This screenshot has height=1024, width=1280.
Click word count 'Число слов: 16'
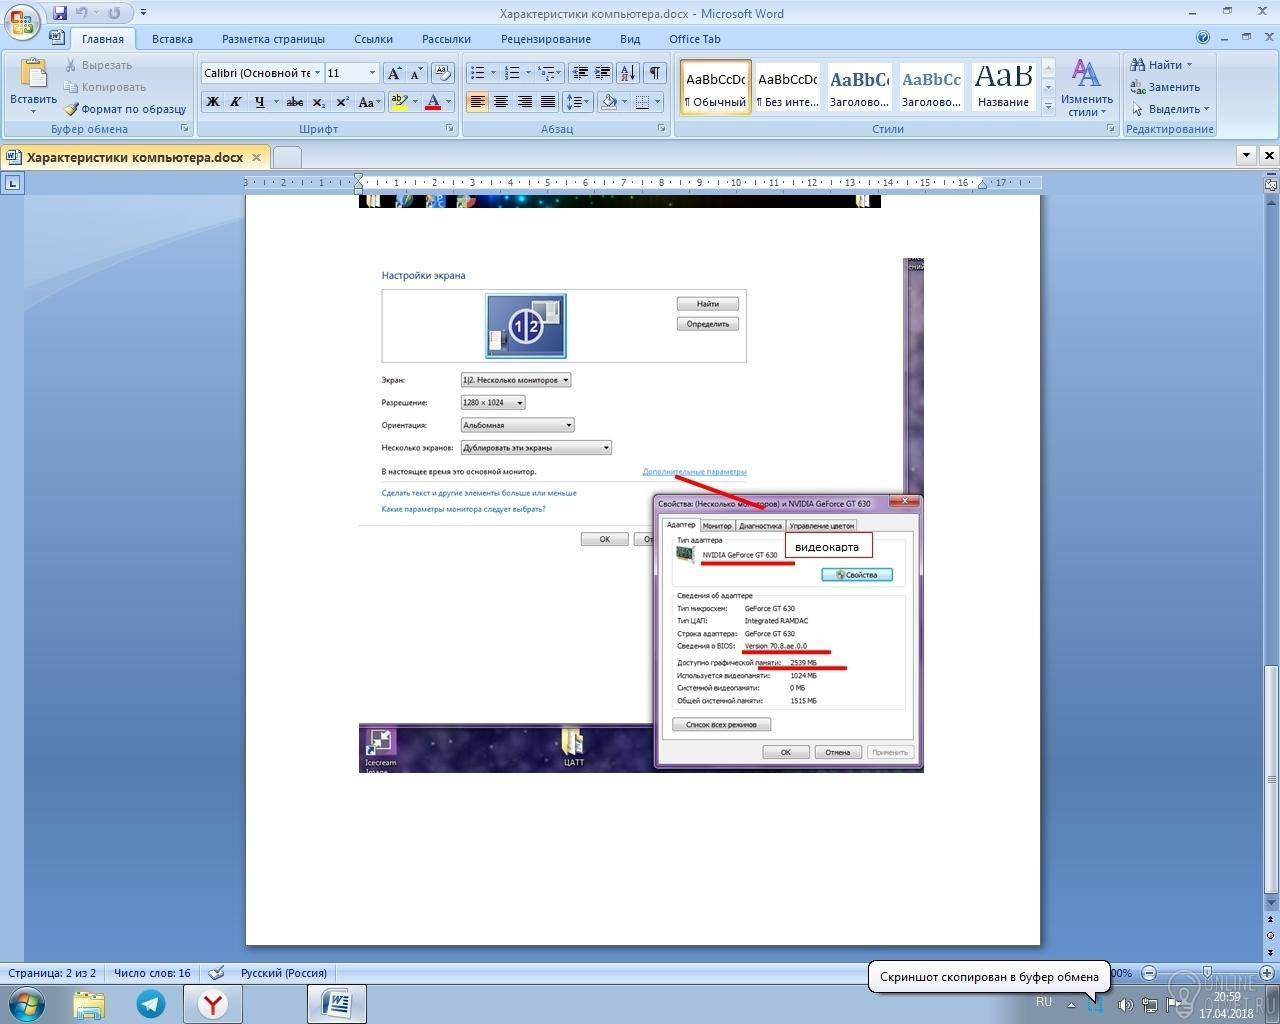[x=152, y=973]
